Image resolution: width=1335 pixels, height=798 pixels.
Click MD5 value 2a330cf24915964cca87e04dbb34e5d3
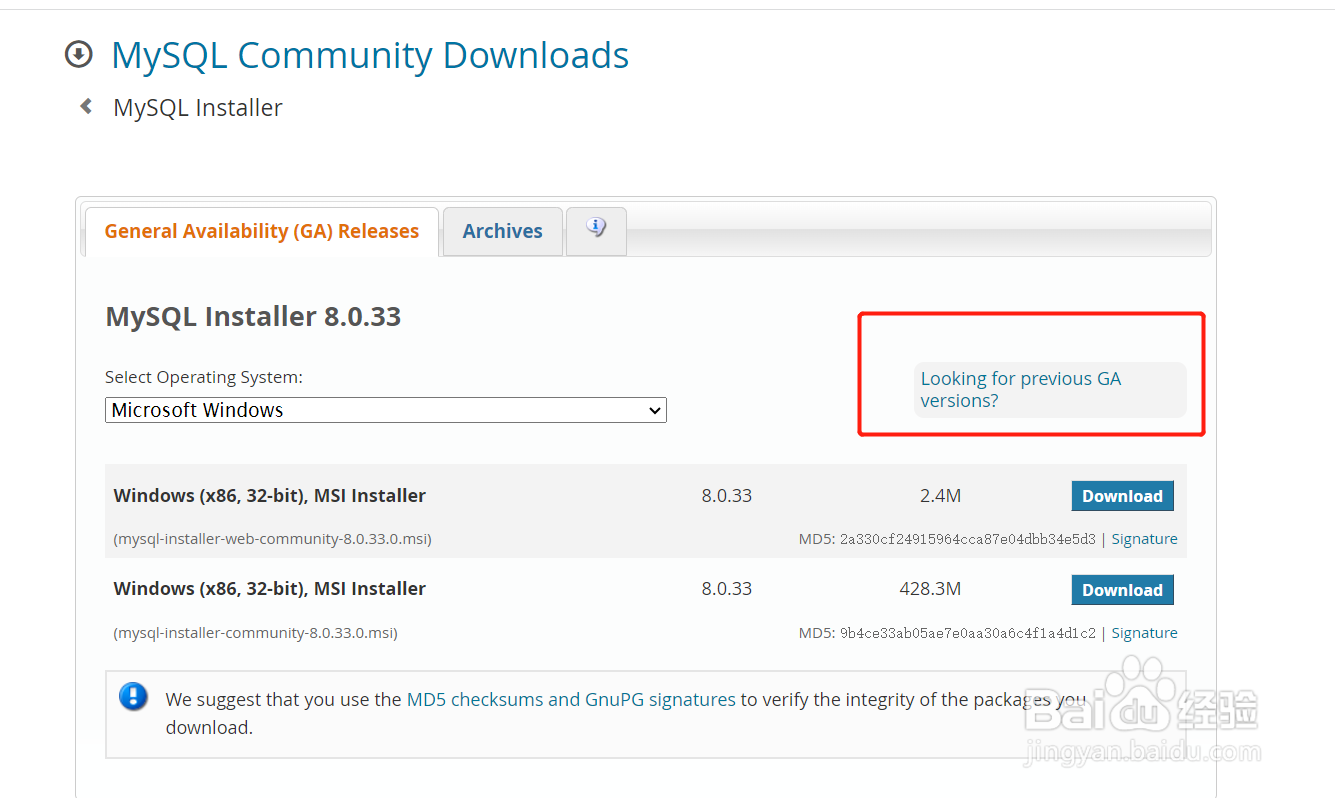click(967, 539)
